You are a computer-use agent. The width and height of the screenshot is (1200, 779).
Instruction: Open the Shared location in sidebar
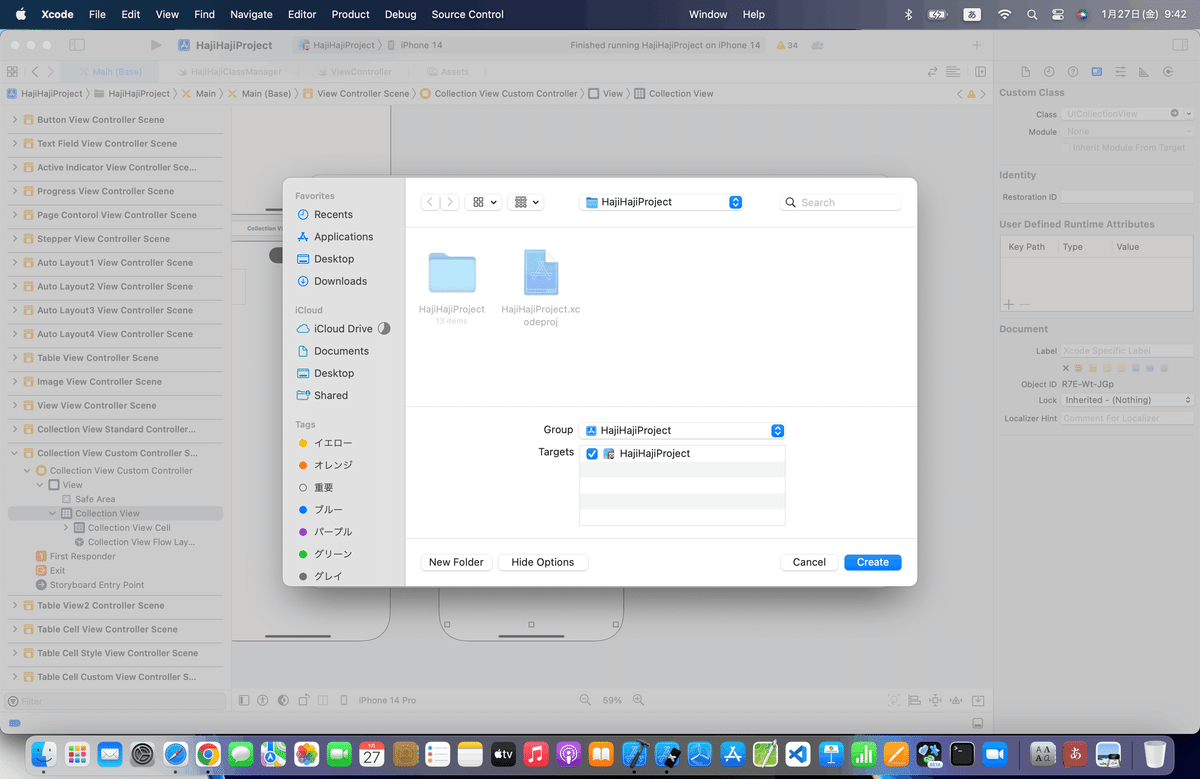click(331, 395)
